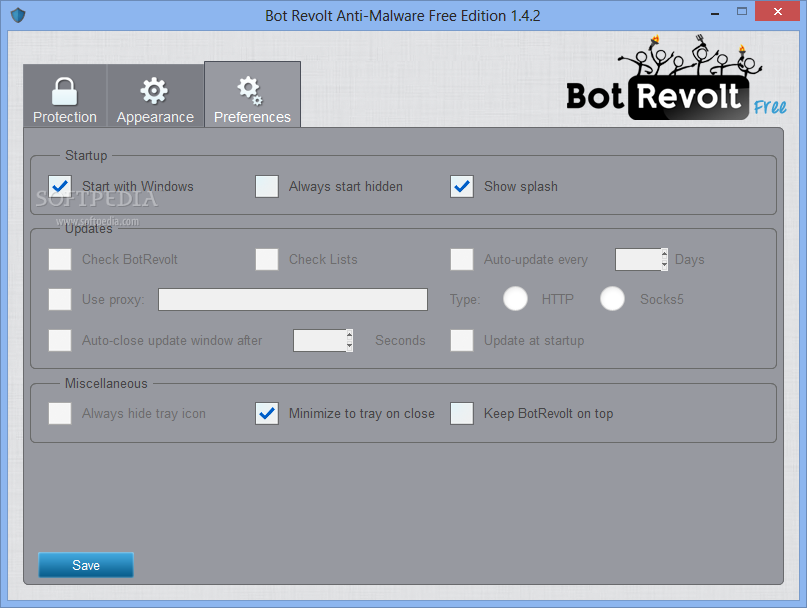This screenshot has height=608, width=807.
Task: Click inside the Seconds number field
Action: (320, 340)
